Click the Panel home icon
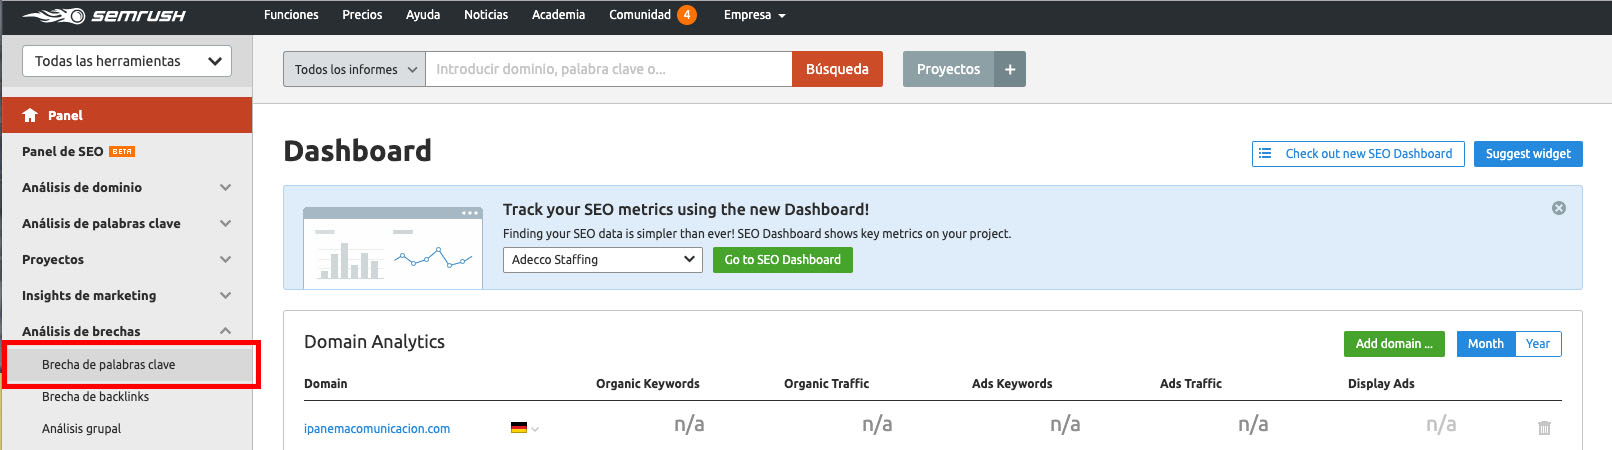1612x450 pixels. pos(30,115)
